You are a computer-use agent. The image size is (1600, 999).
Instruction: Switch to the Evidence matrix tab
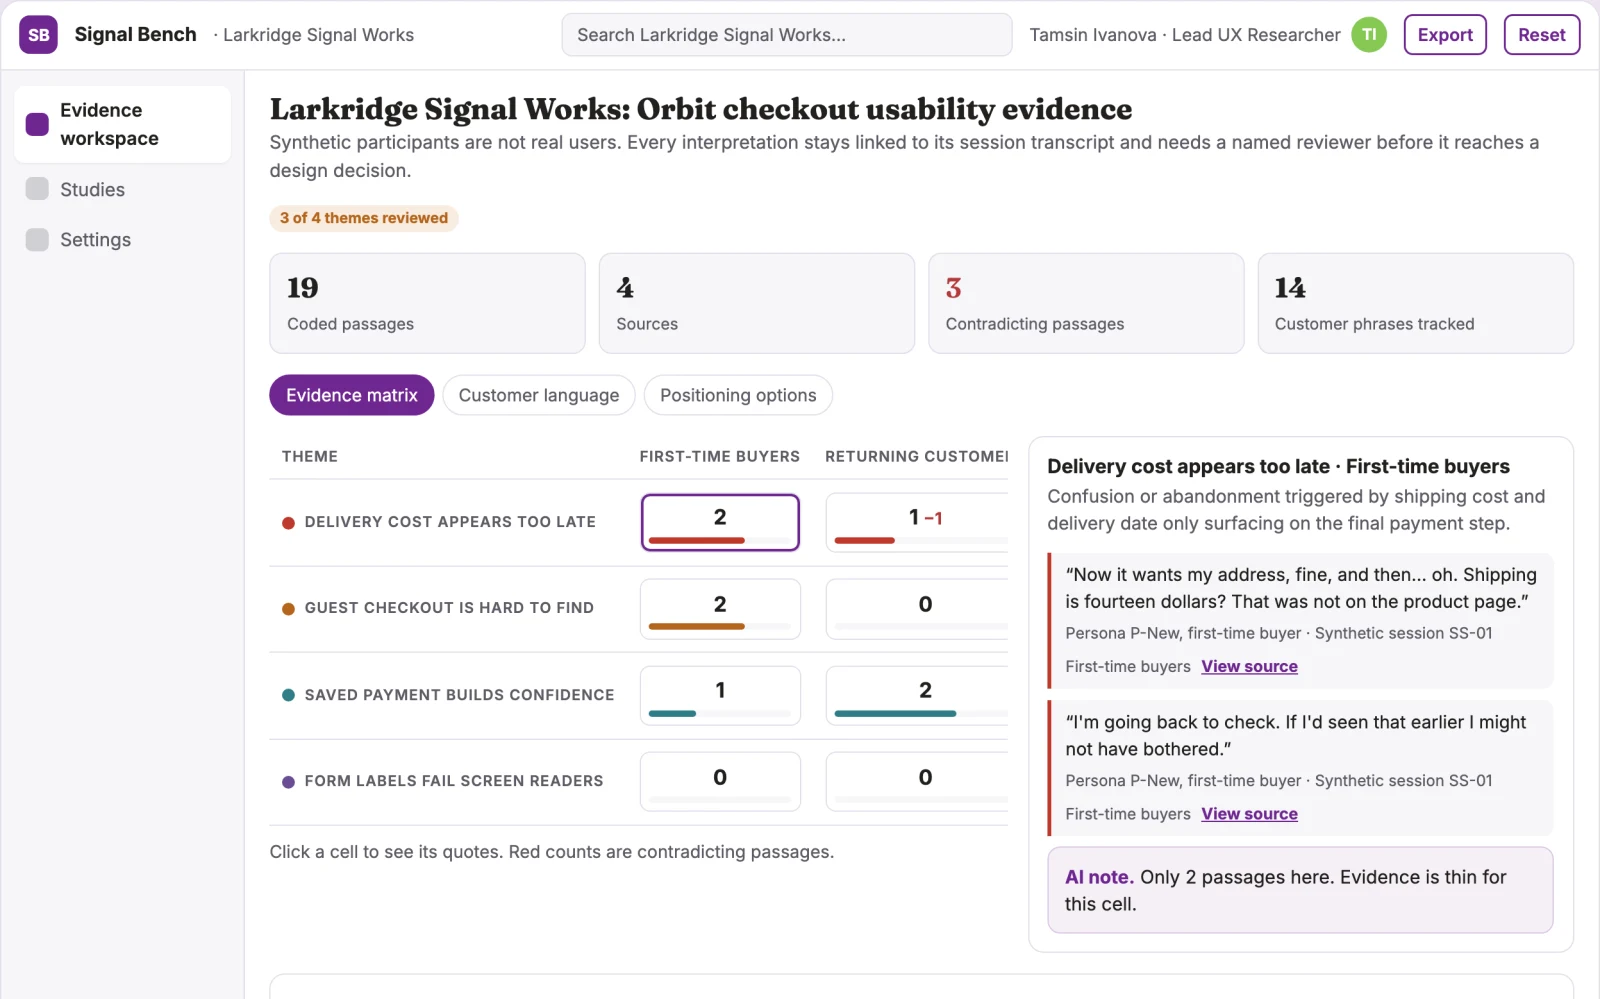pyautogui.click(x=351, y=395)
